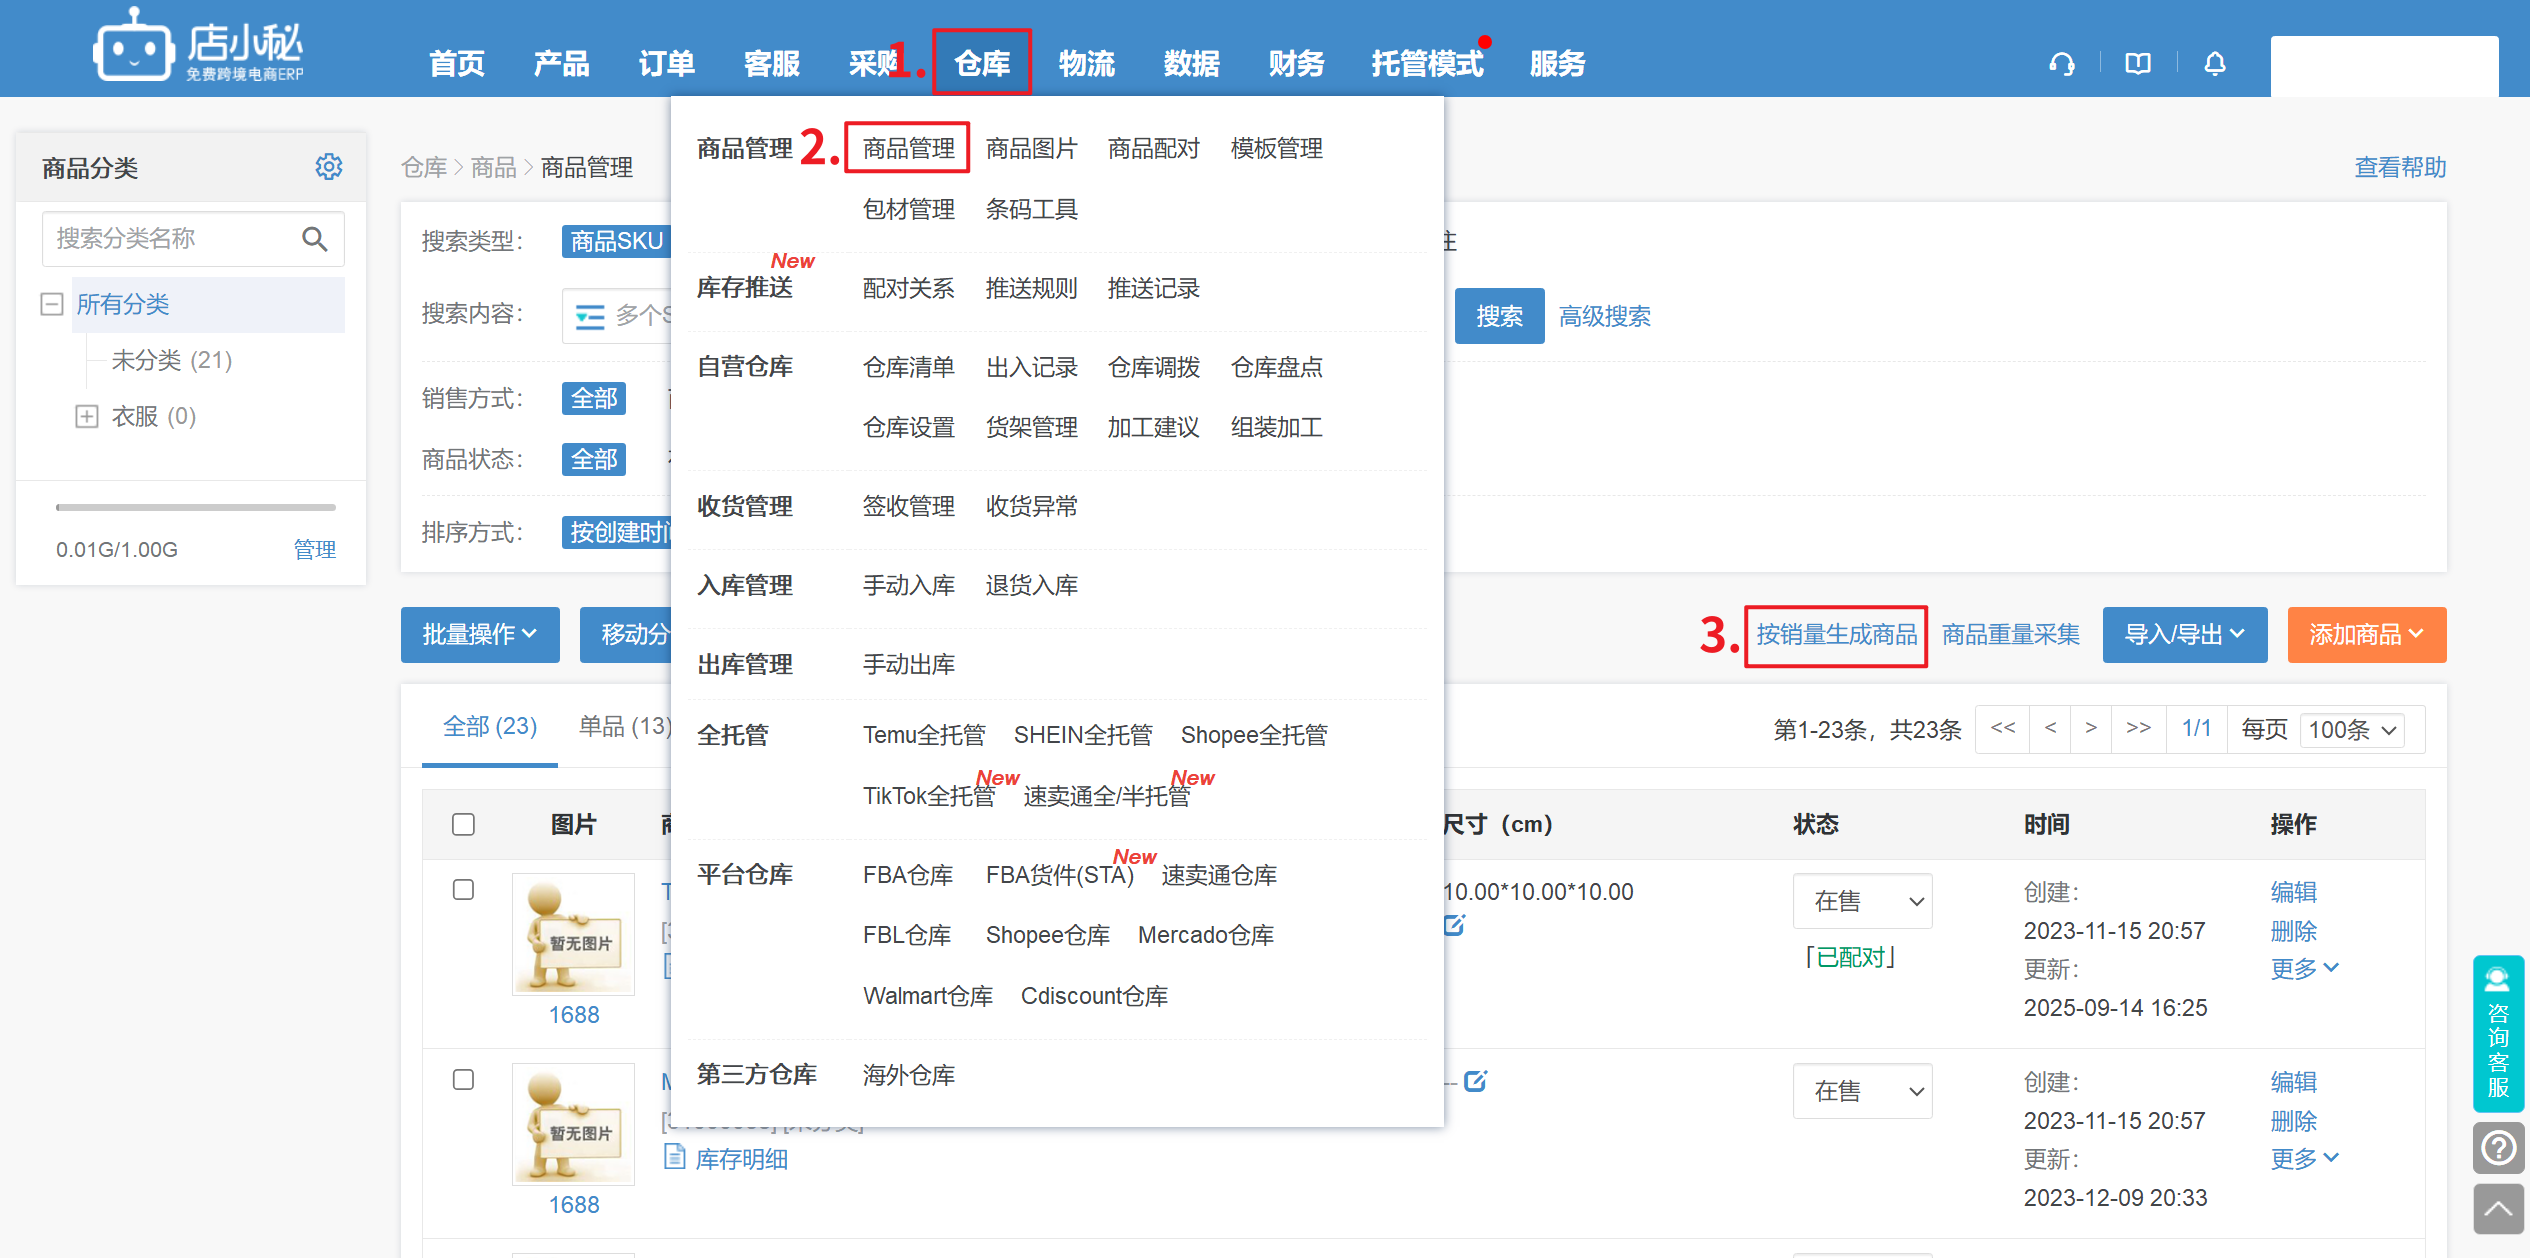The height and width of the screenshot is (1258, 2530).
Task: Click the 库存明细 document icon
Action: click(675, 1157)
